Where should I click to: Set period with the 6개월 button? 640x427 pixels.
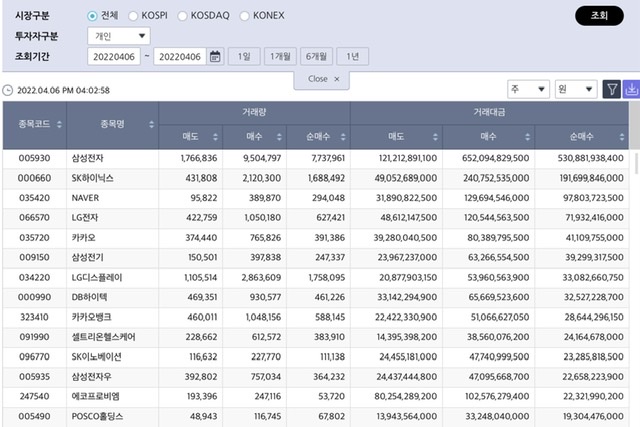316,57
